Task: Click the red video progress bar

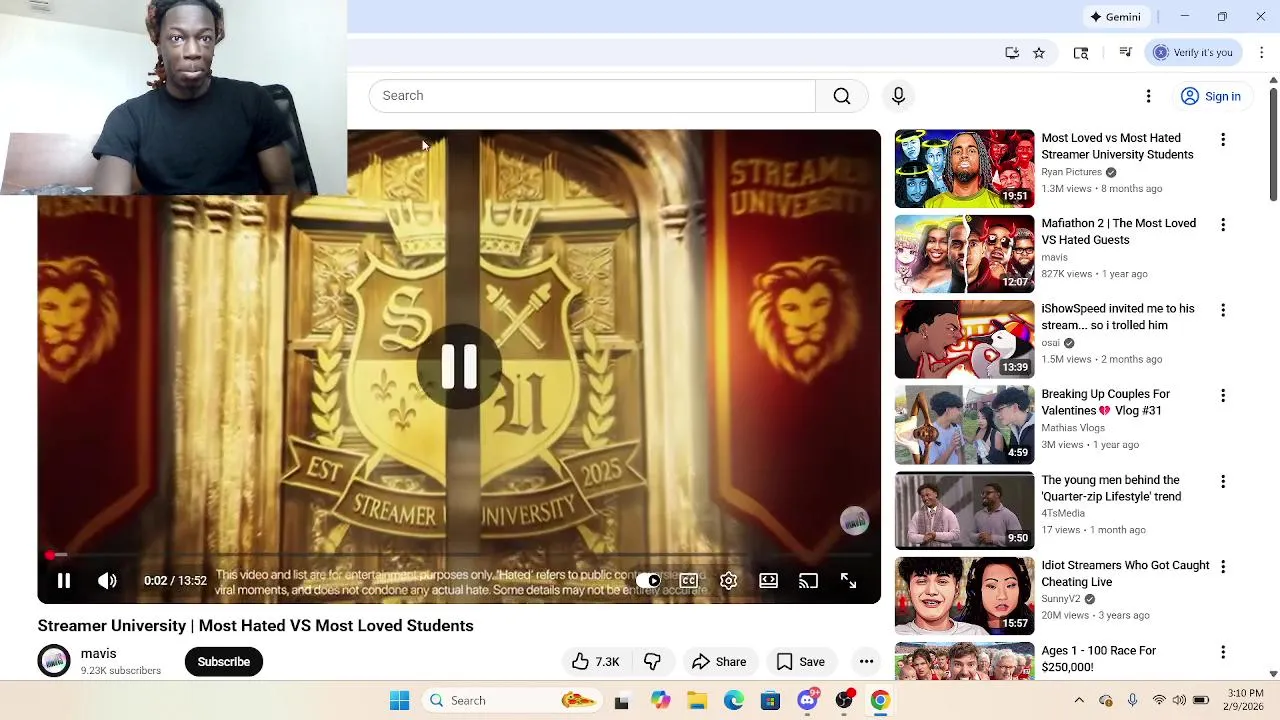Action: pyautogui.click(x=459, y=554)
